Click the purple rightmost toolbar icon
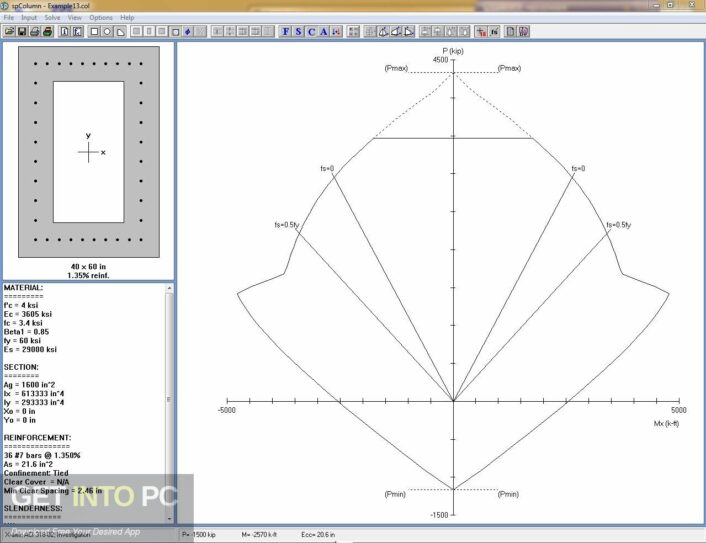The height and width of the screenshot is (543, 706). (x=524, y=32)
